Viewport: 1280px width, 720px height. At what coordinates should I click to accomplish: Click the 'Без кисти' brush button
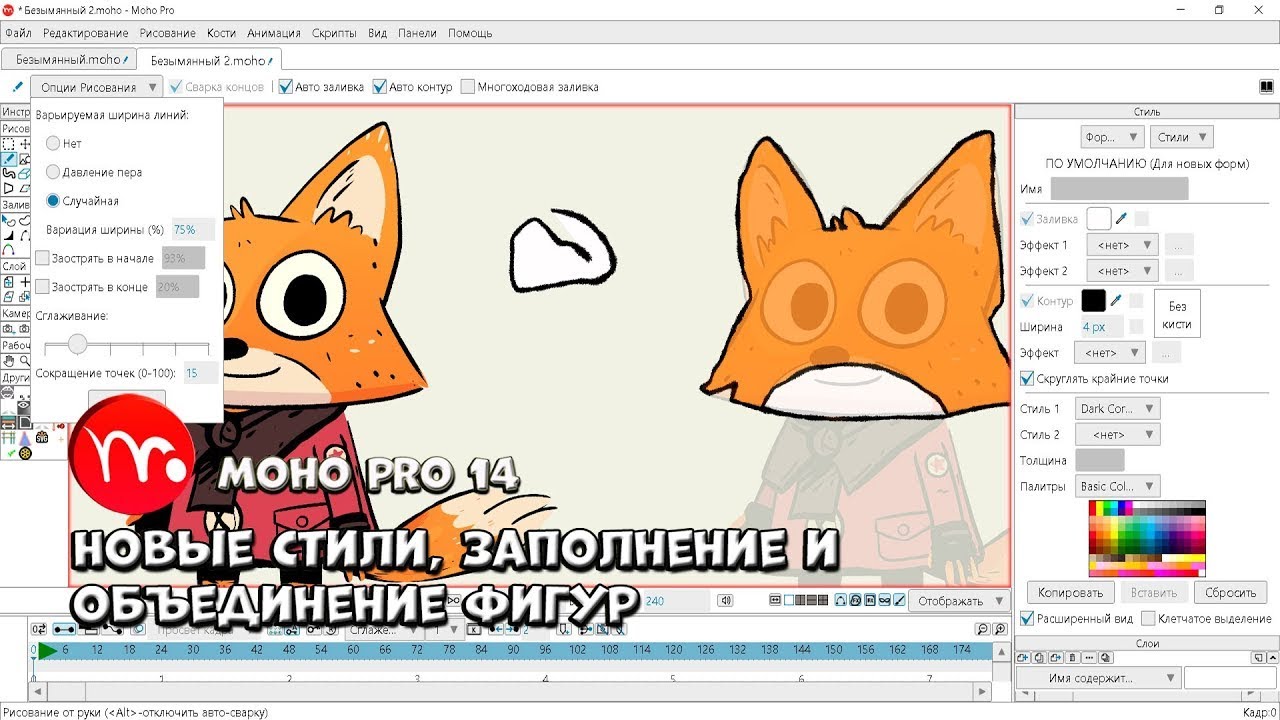[x=1177, y=314]
